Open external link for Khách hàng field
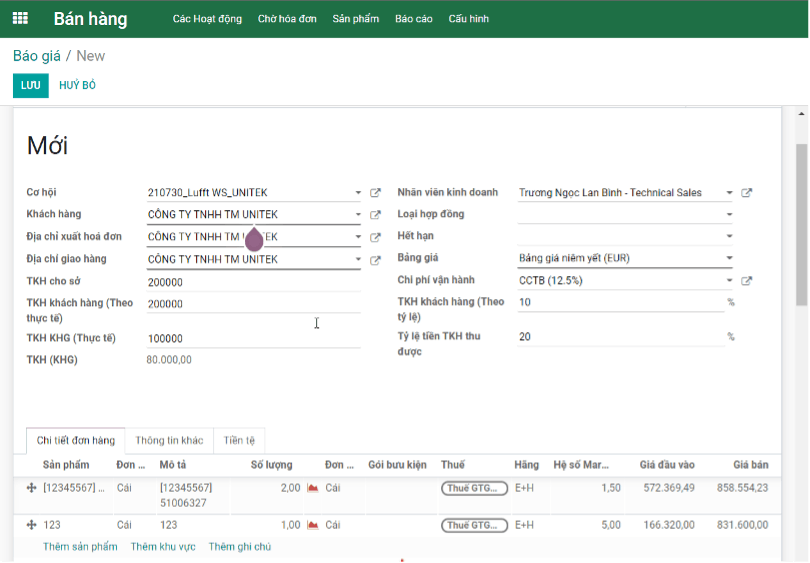 point(376,214)
